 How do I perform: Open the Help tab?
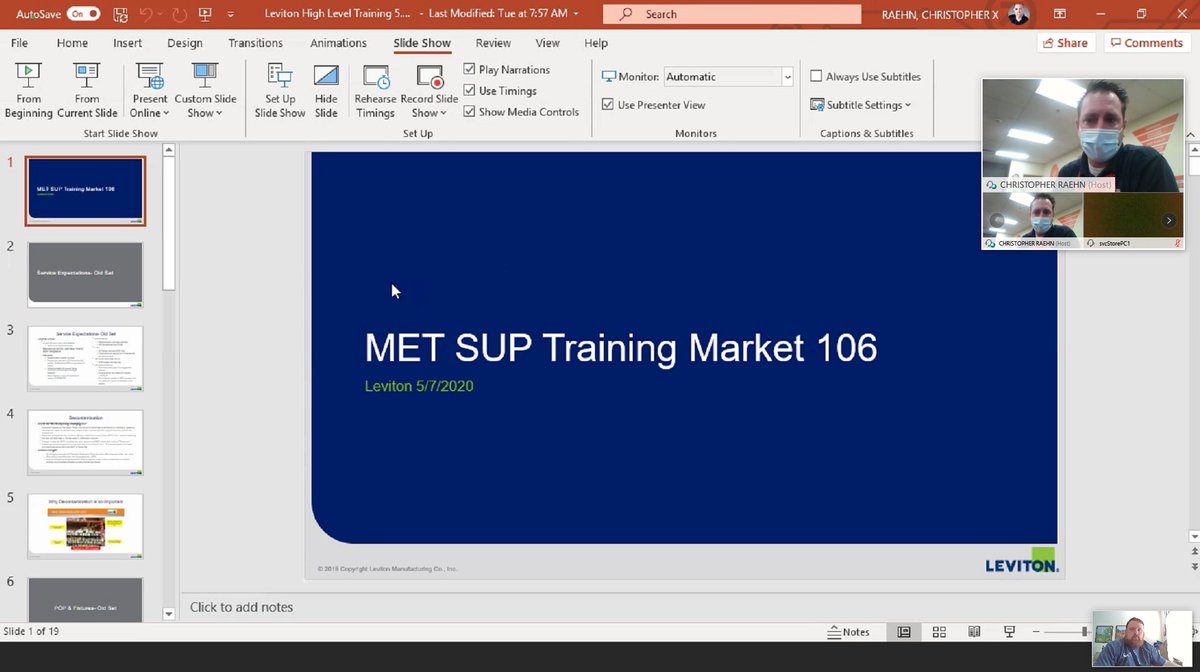coord(596,43)
